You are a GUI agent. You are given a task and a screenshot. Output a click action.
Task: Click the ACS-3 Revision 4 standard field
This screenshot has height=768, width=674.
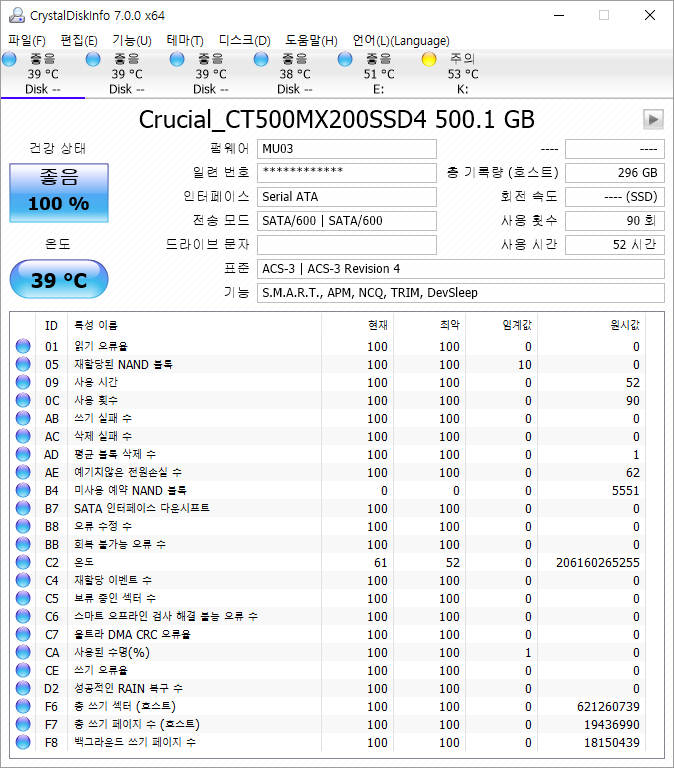[x=460, y=269]
